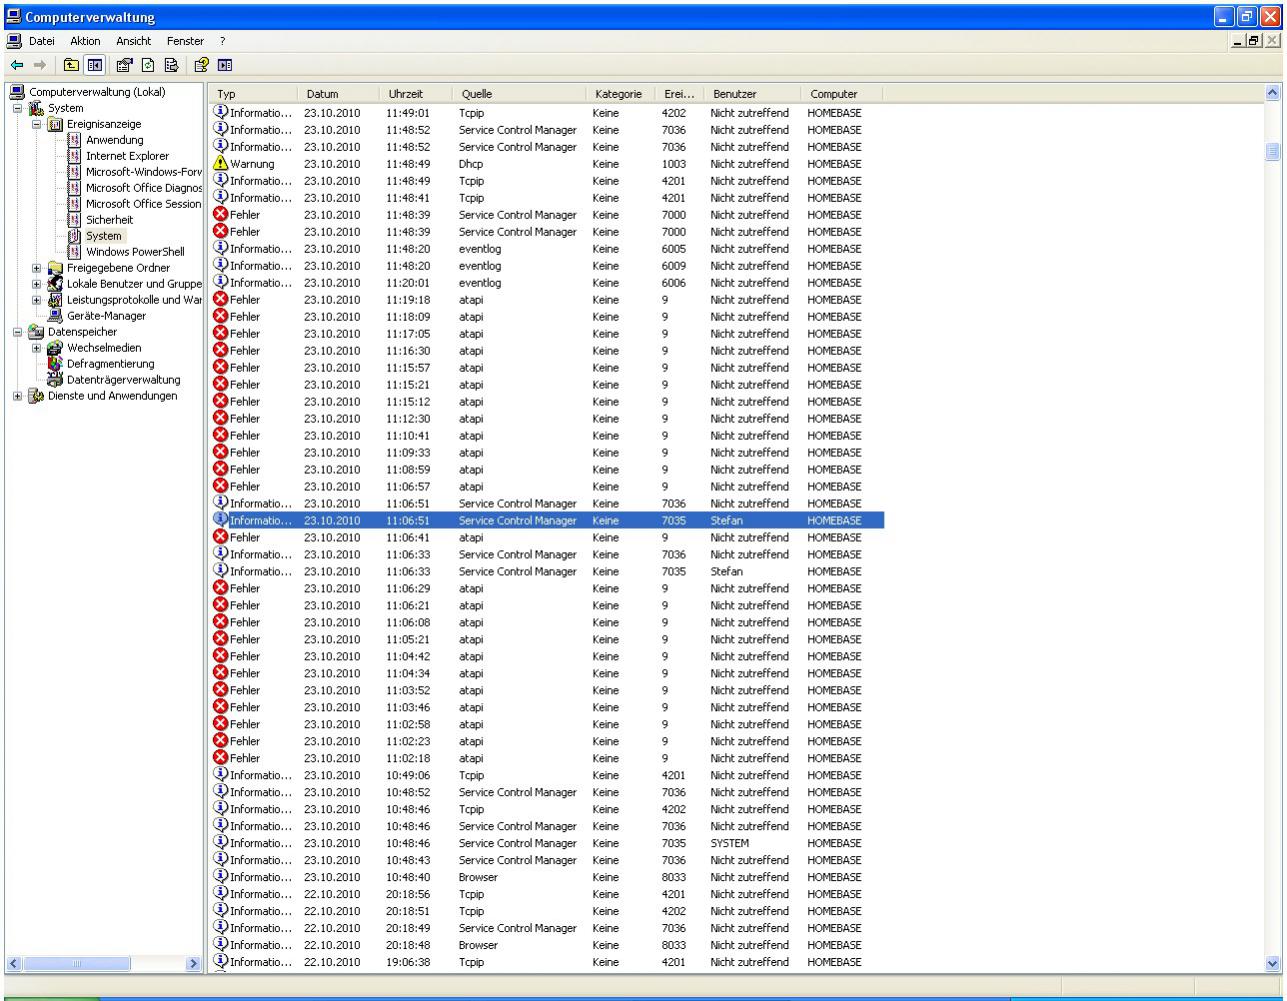This screenshot has width=1287, height=1001.
Task: Sort events by the Typ column header
Action: tap(254, 94)
